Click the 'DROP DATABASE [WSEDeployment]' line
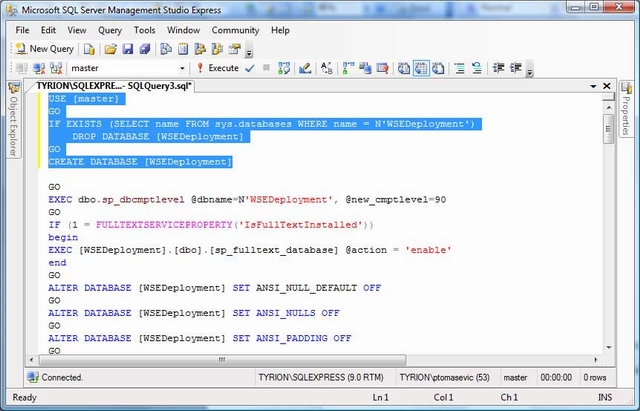 tap(158, 136)
